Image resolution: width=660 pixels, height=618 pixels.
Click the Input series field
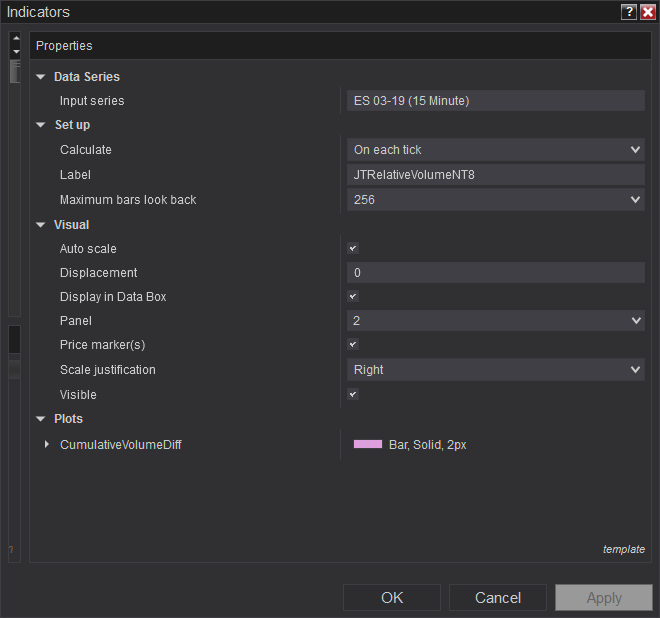pyautogui.click(x=495, y=101)
